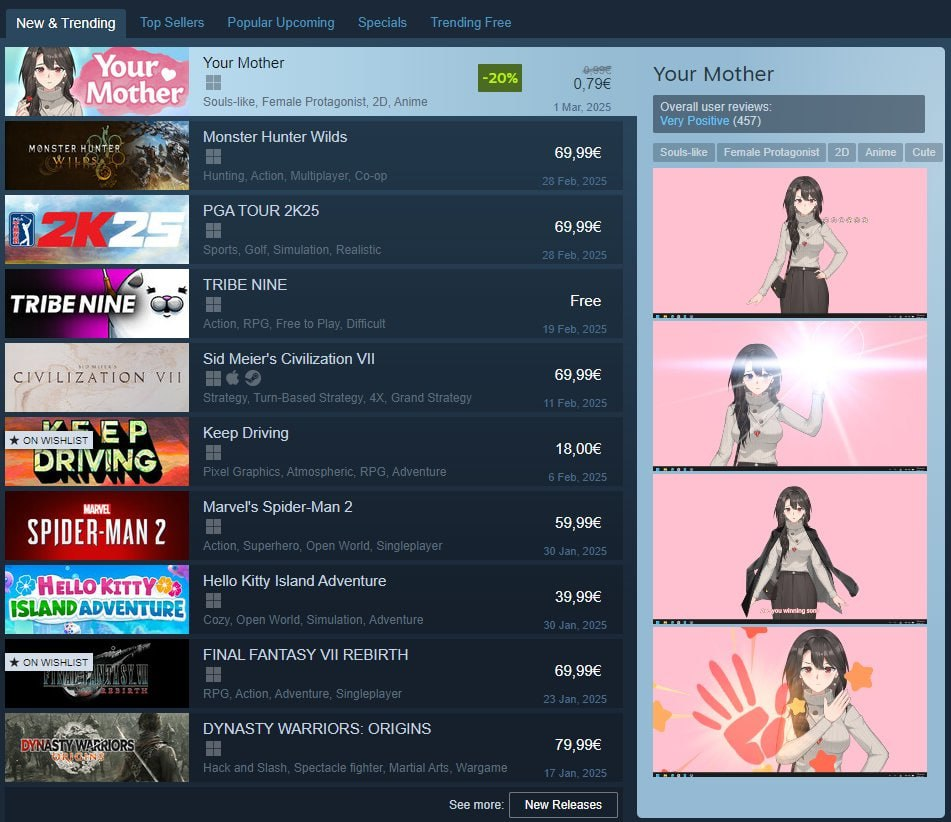Click Windows icon under TRIBE NINE
951x822 pixels.
(213, 305)
